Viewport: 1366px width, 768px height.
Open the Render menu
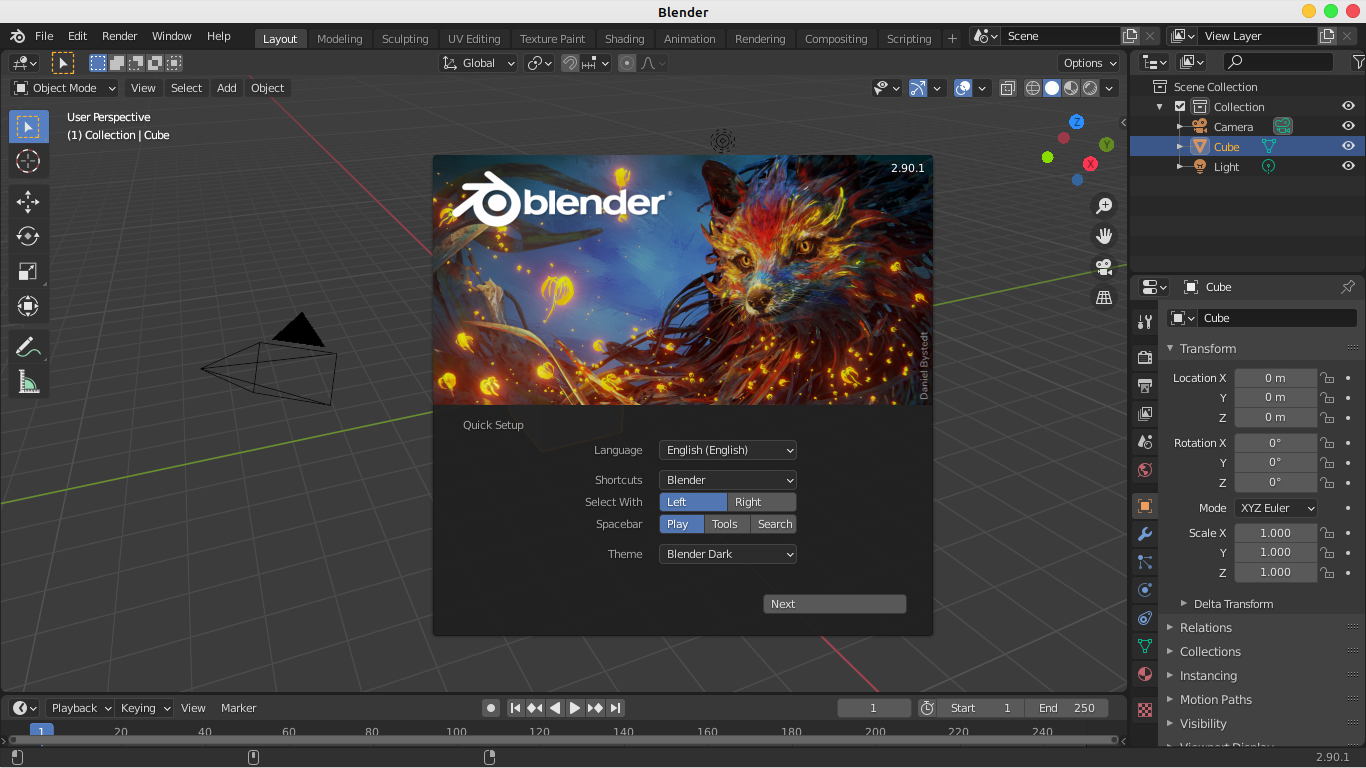pos(119,36)
